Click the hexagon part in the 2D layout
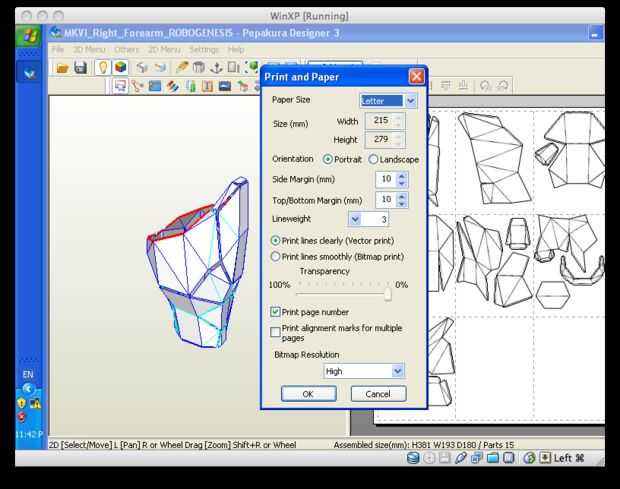The image size is (620, 489). (x=552, y=295)
